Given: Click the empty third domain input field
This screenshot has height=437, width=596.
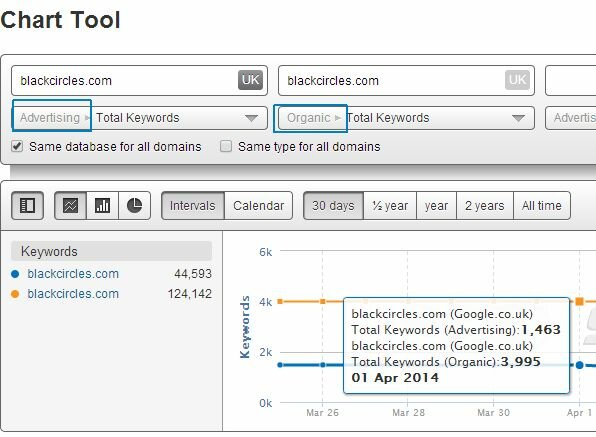Looking at the screenshot, I should [x=571, y=81].
